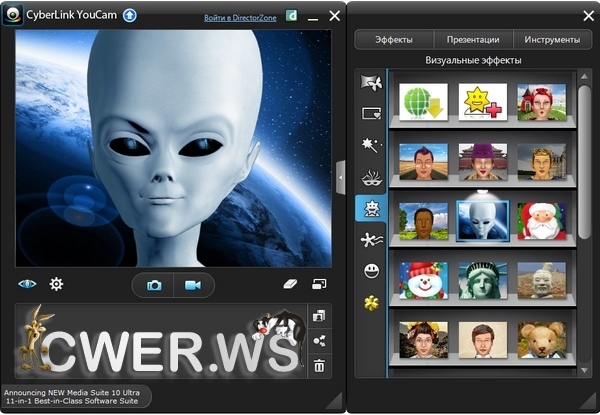Open YouCam settings gear

[57, 284]
